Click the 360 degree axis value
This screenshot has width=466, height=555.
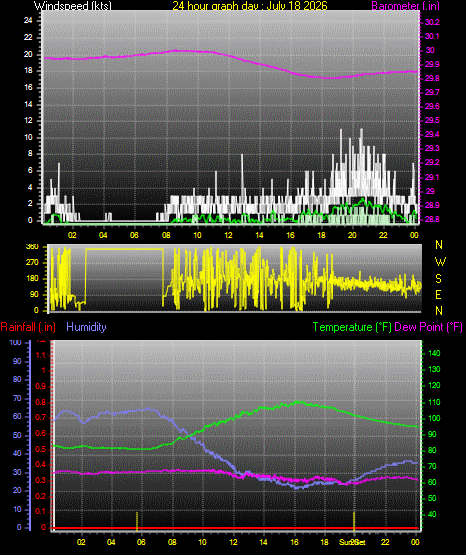[x=33, y=247]
